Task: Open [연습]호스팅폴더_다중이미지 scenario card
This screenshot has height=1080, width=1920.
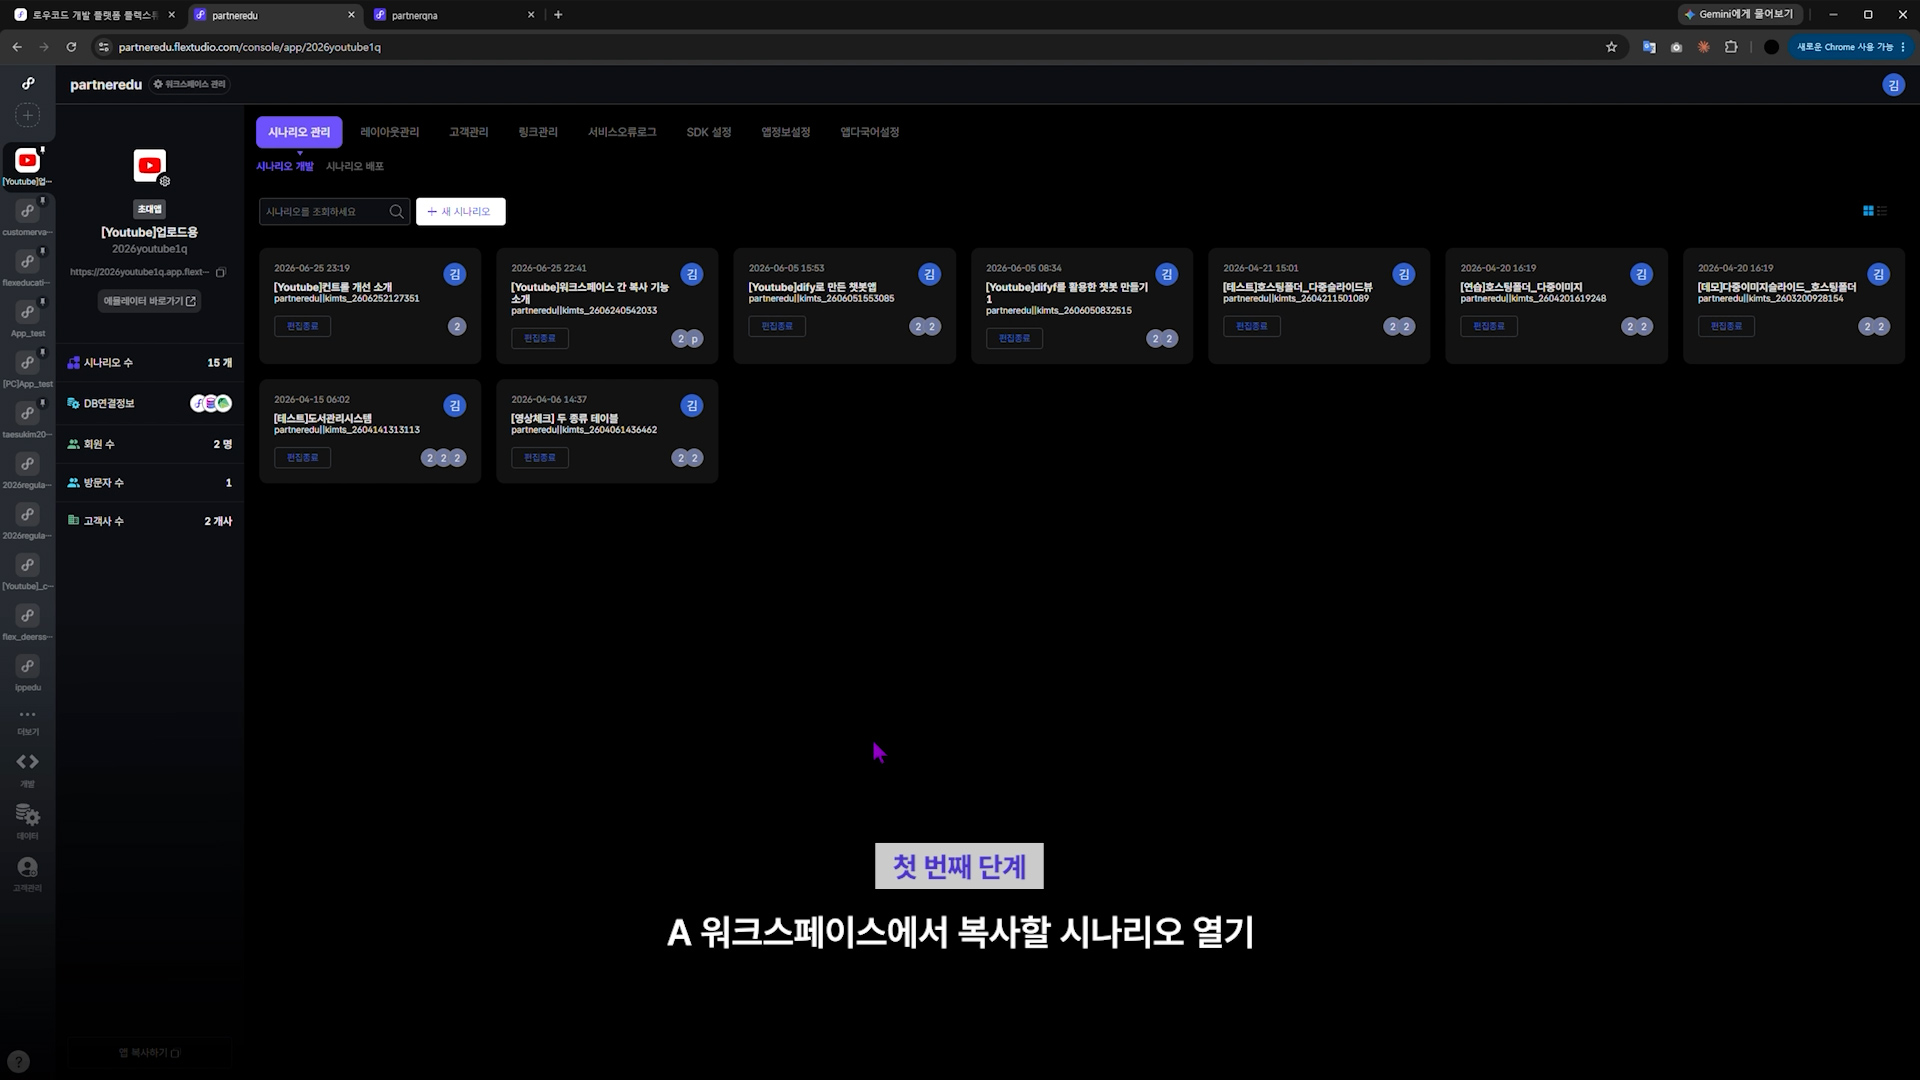Action: 1556,305
